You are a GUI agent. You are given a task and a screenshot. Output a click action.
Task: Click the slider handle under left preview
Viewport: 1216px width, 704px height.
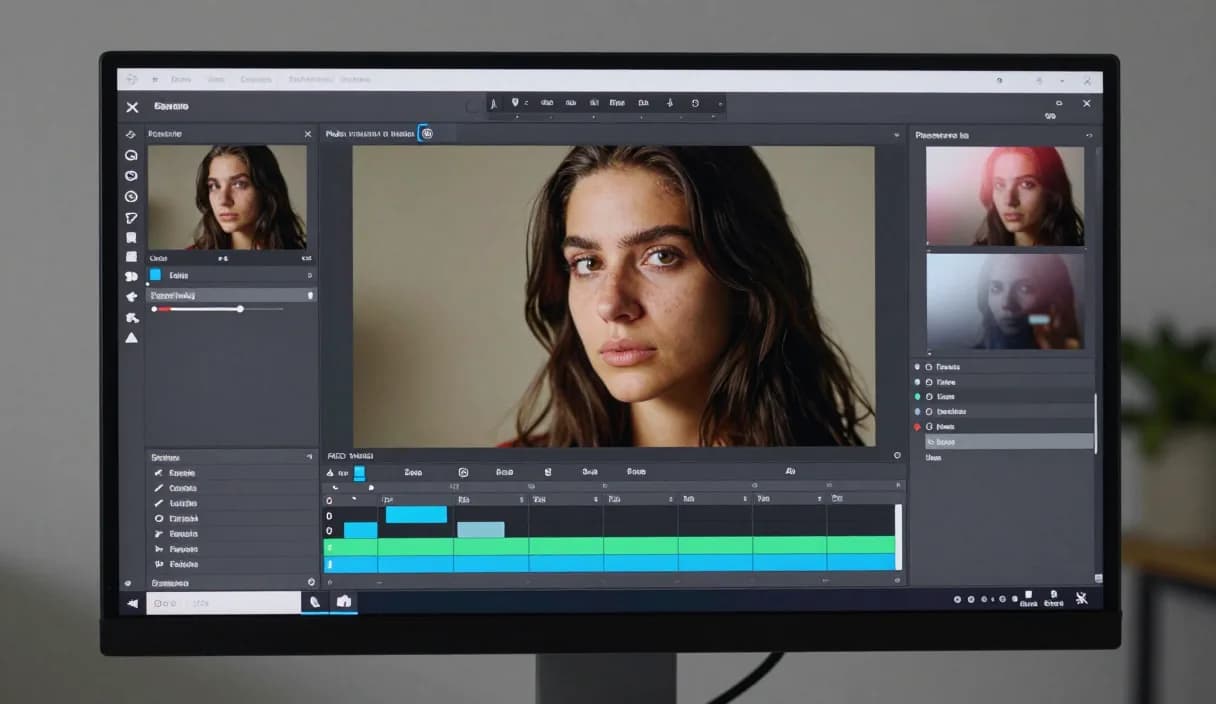point(240,309)
